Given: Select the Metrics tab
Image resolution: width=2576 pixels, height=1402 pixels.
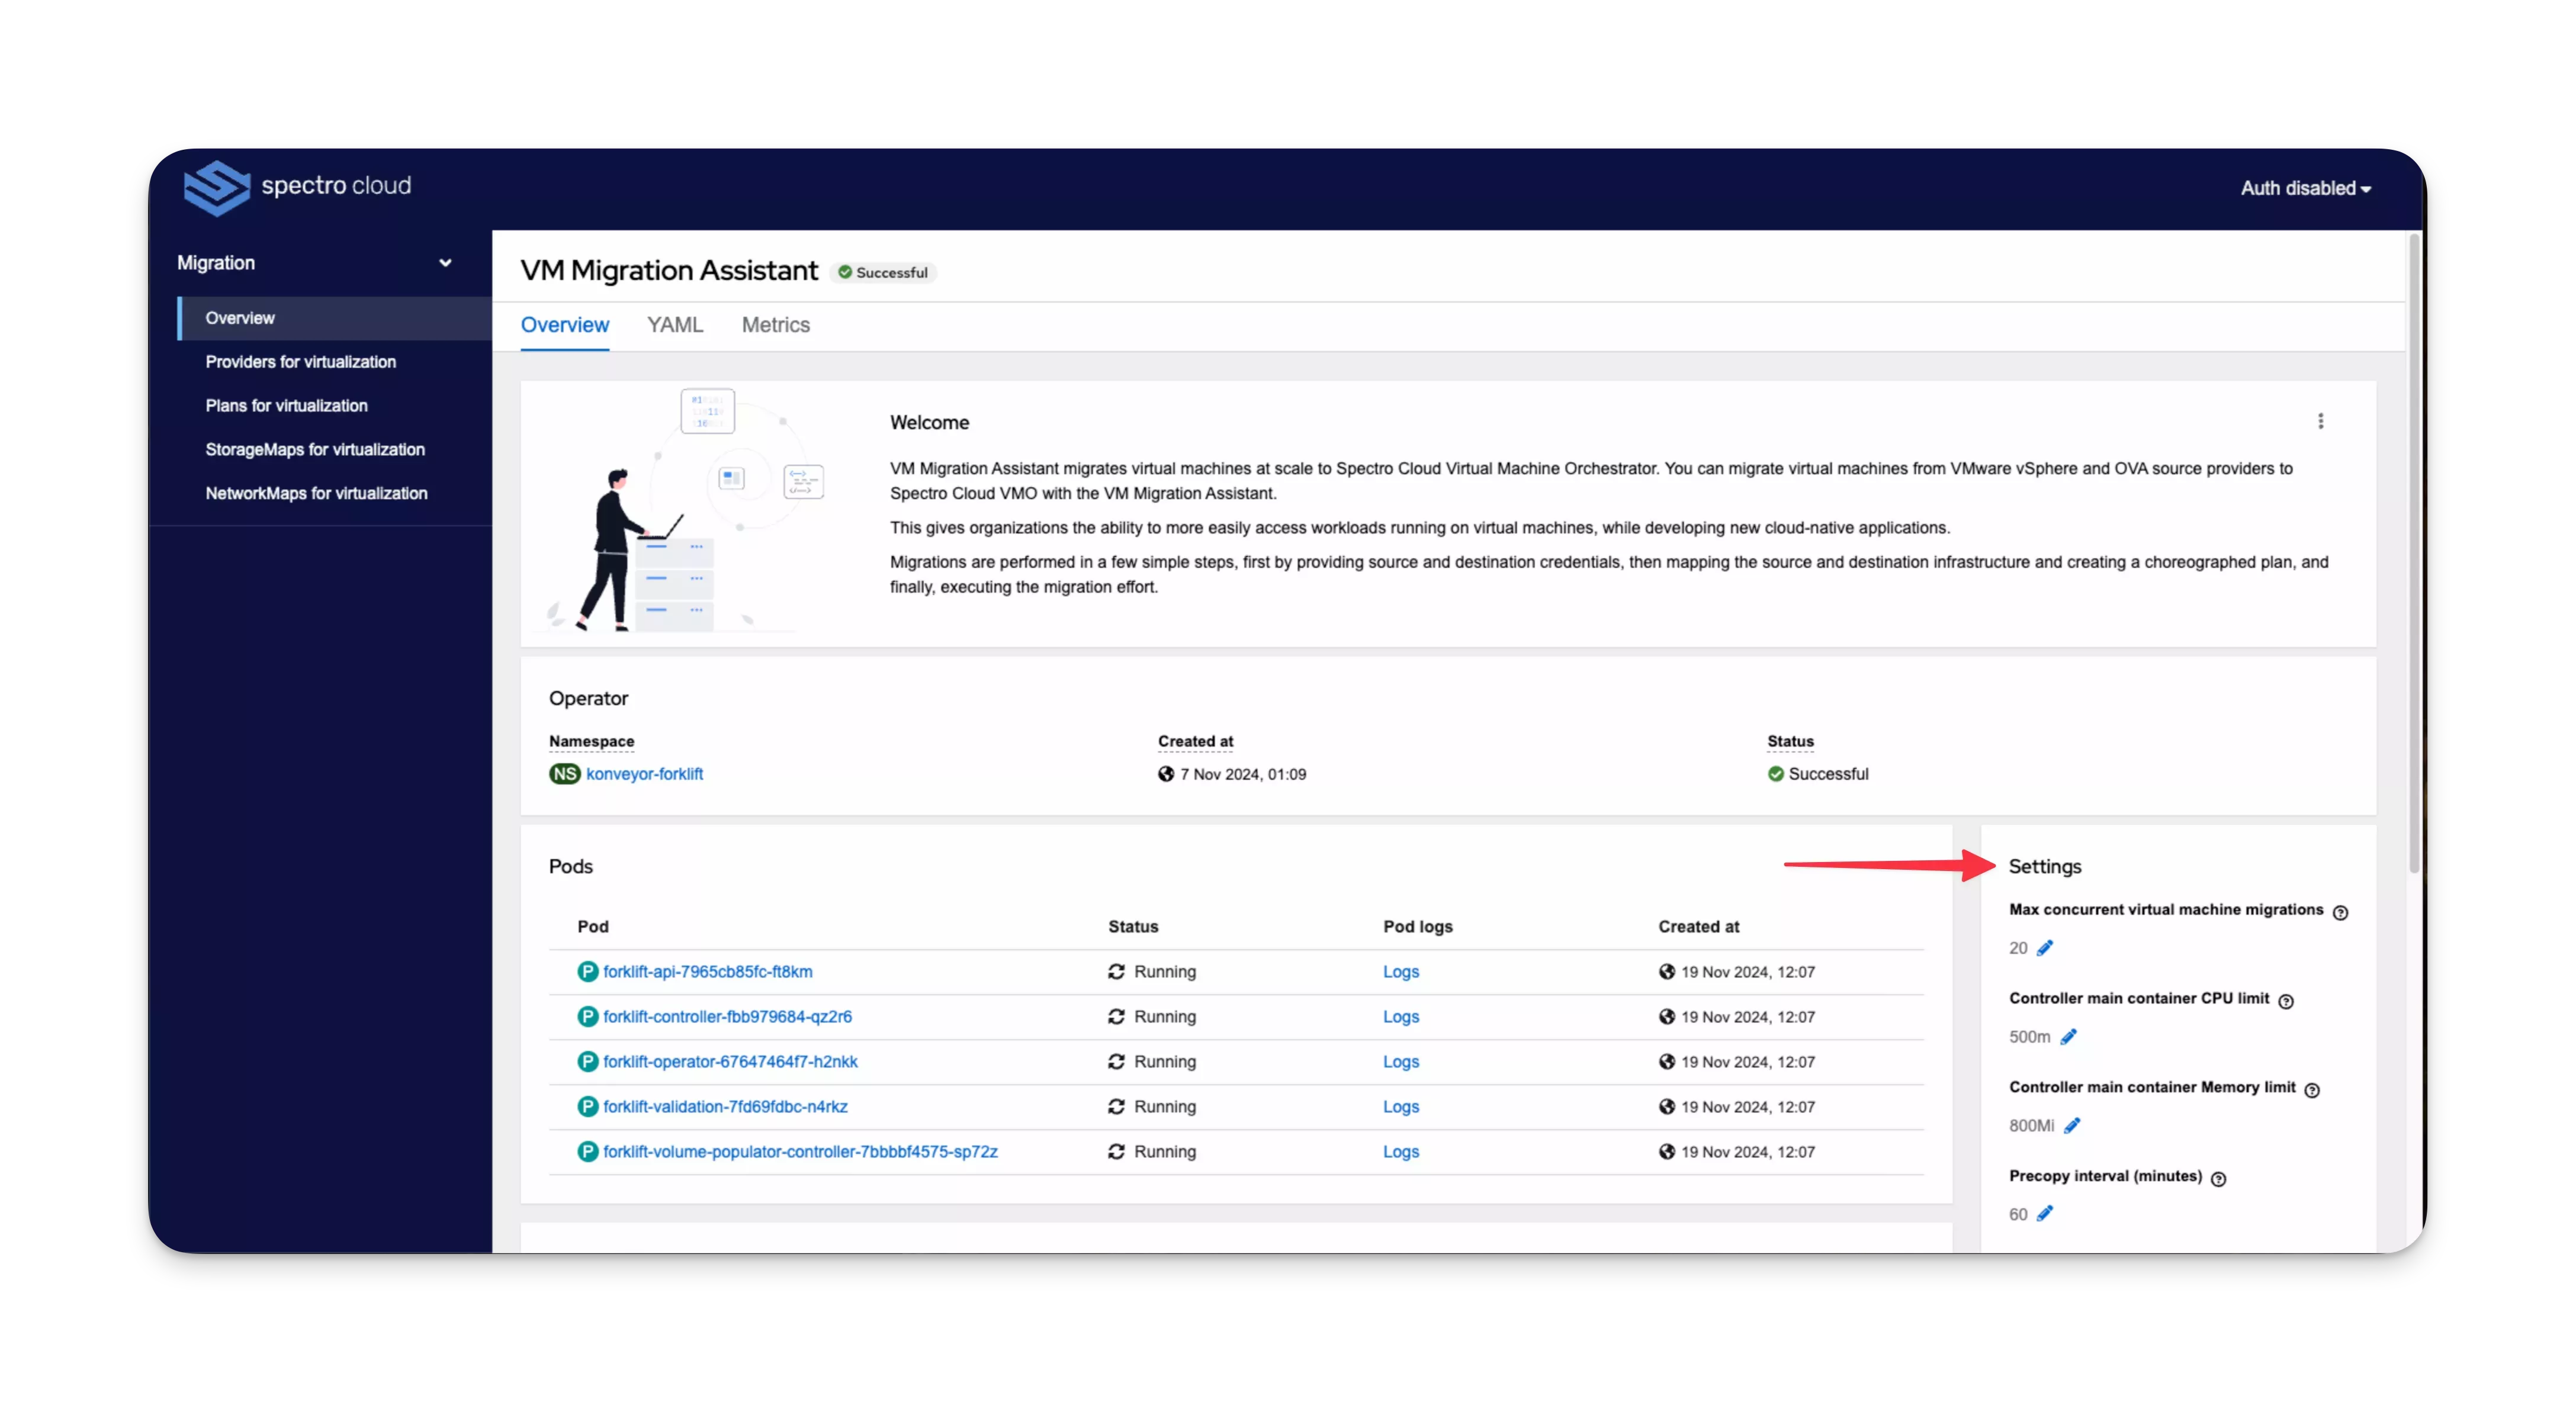Looking at the screenshot, I should [x=775, y=324].
